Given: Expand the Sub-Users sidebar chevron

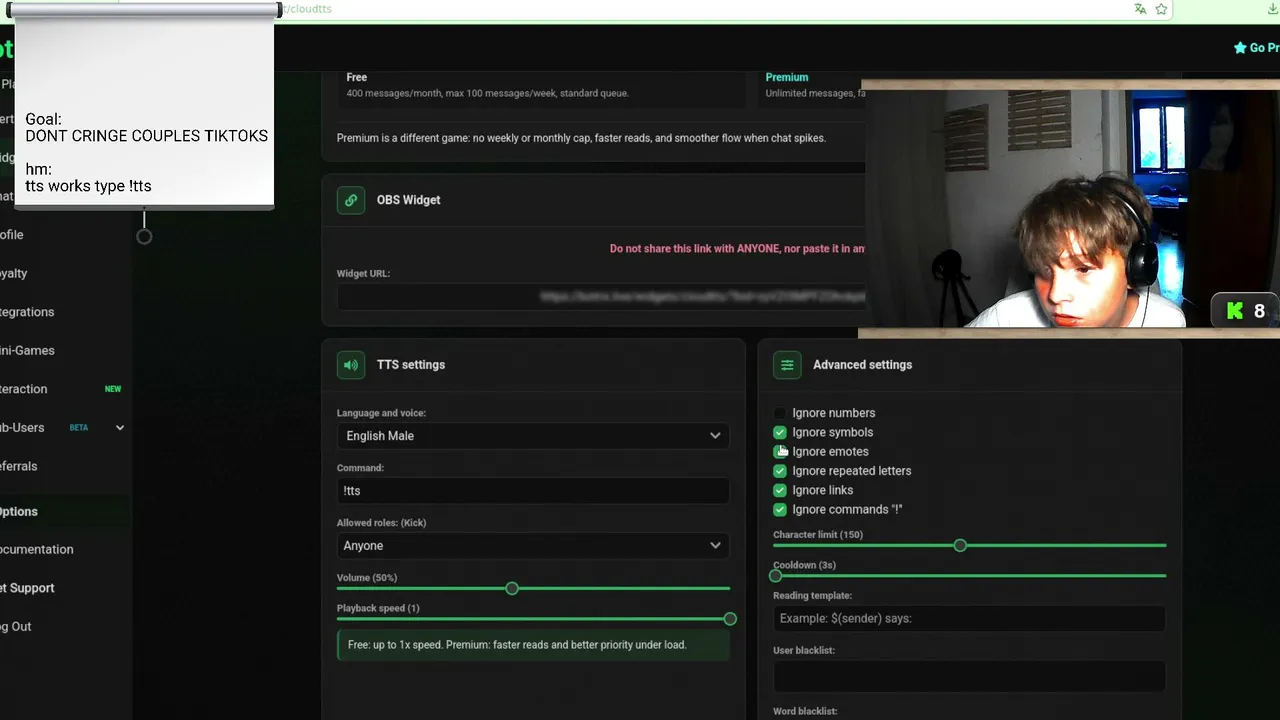Looking at the screenshot, I should [x=120, y=428].
